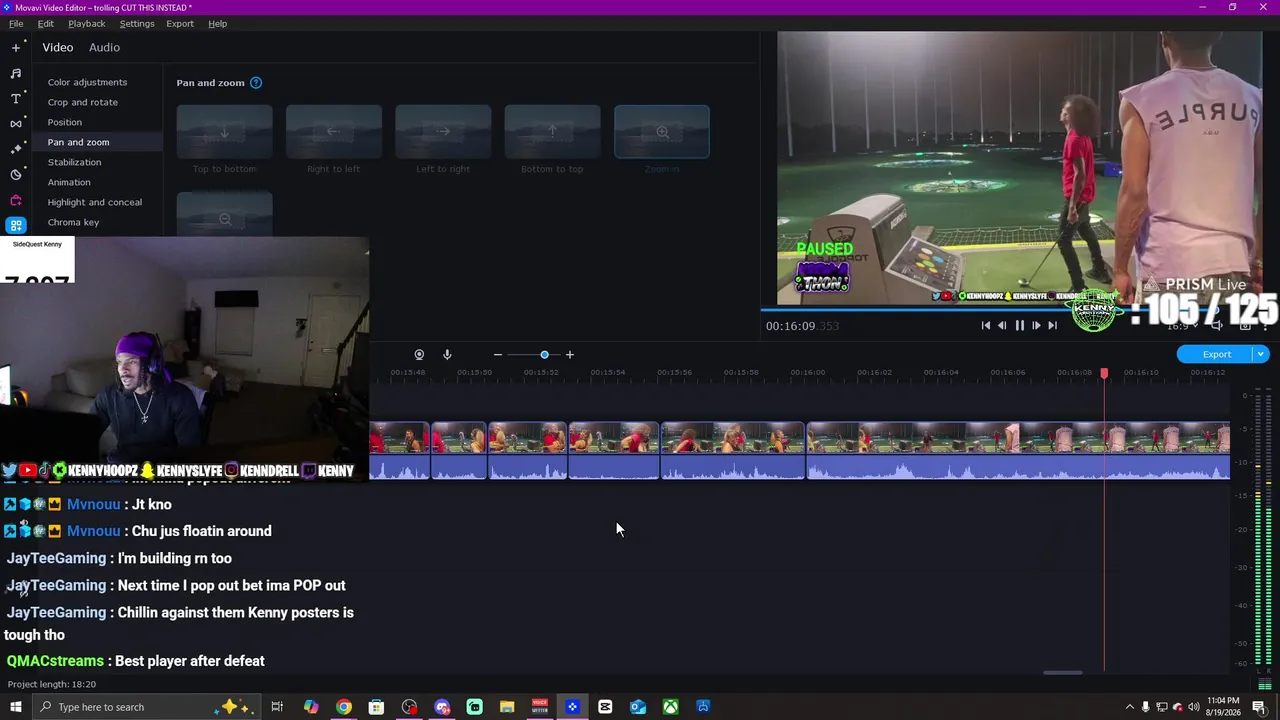Image resolution: width=1280 pixels, height=720 pixels.
Task: Mute the preview volume speaker icon
Action: [1216, 325]
